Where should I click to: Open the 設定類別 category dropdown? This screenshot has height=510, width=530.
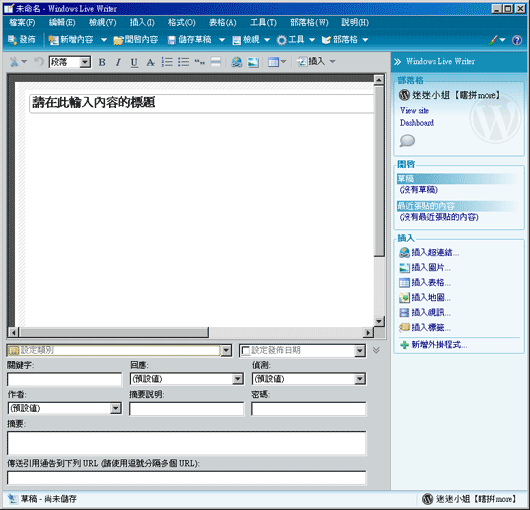tap(226, 351)
